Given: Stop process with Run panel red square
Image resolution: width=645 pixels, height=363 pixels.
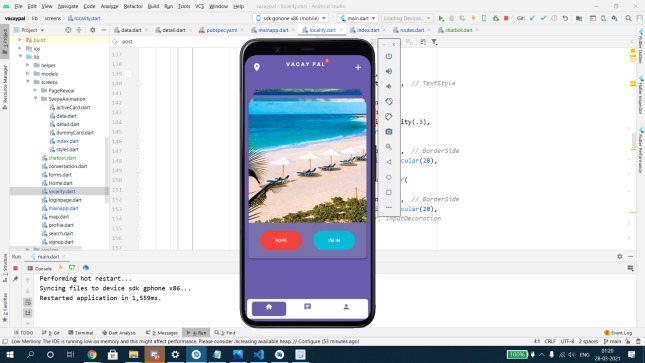Looking at the screenshot, I should [15, 268].
